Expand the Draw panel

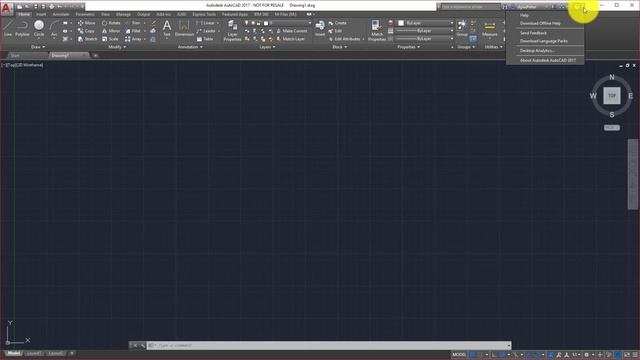[x=38, y=47]
